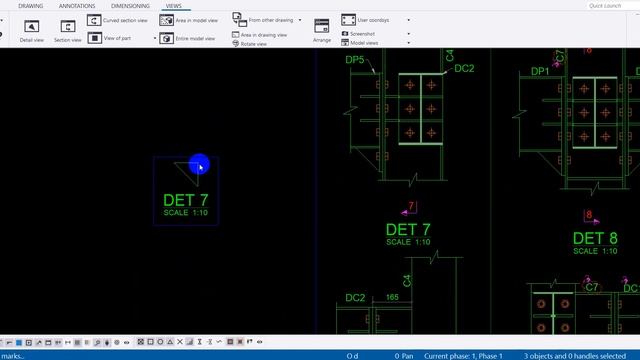The image size is (640, 360).
Task: Switch to the DIMENSIONING ribbon tab
Action: pyautogui.click(x=130, y=6)
